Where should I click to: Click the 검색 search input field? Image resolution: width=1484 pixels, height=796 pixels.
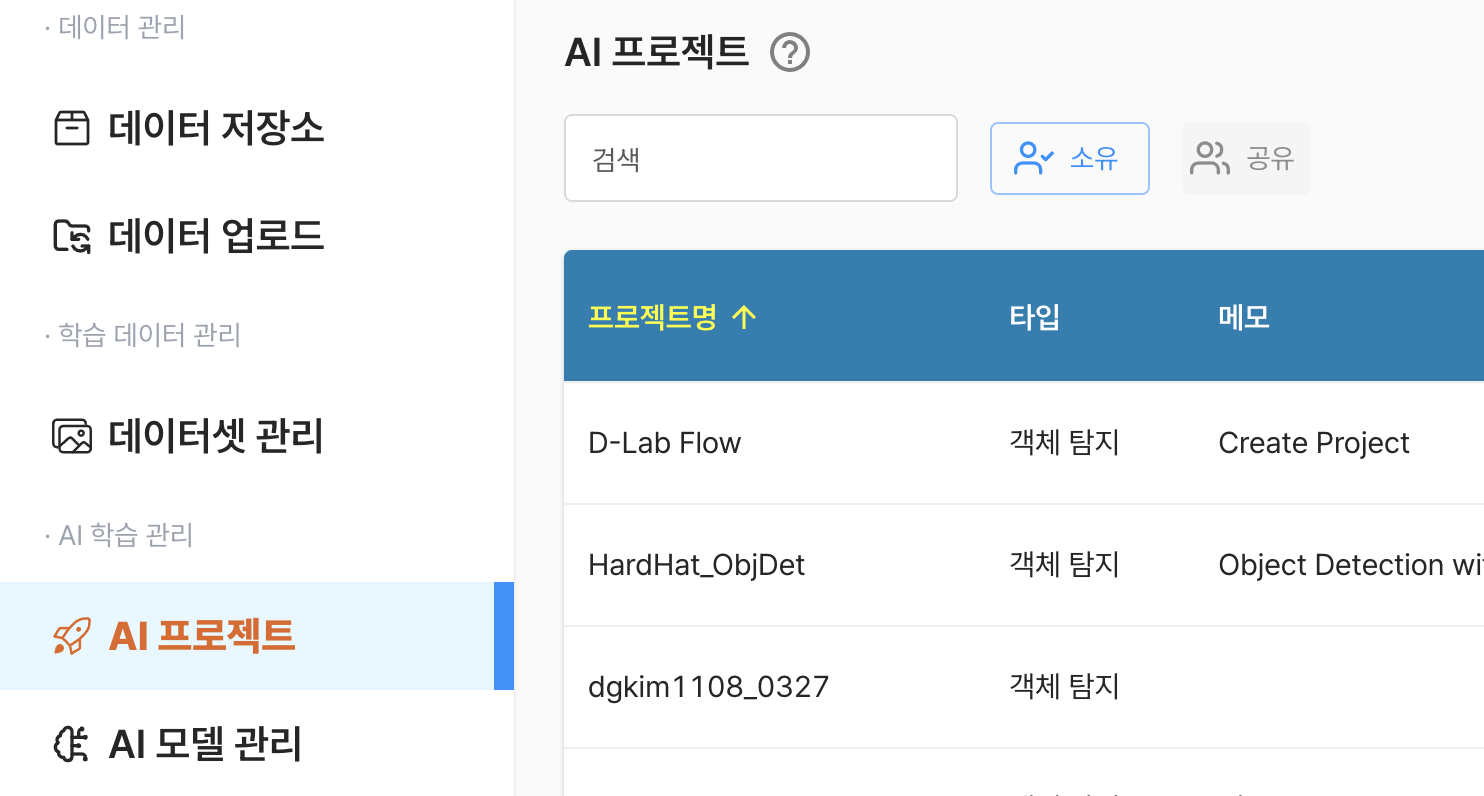[x=761, y=158]
